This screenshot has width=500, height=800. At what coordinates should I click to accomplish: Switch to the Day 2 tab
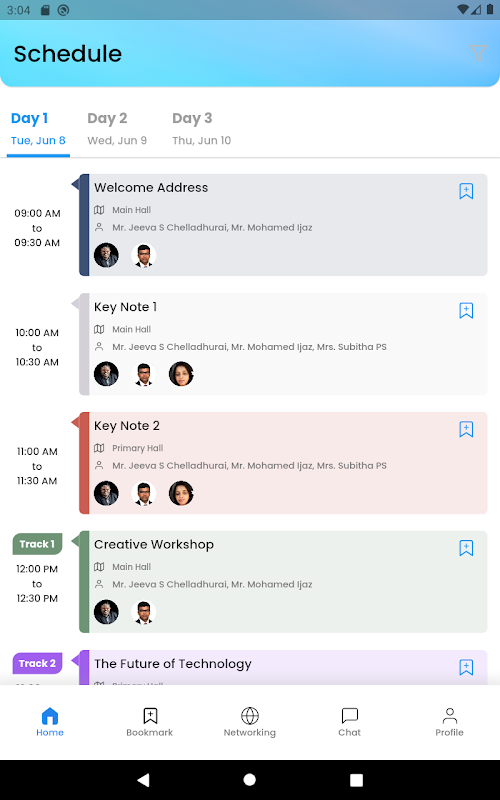117,129
